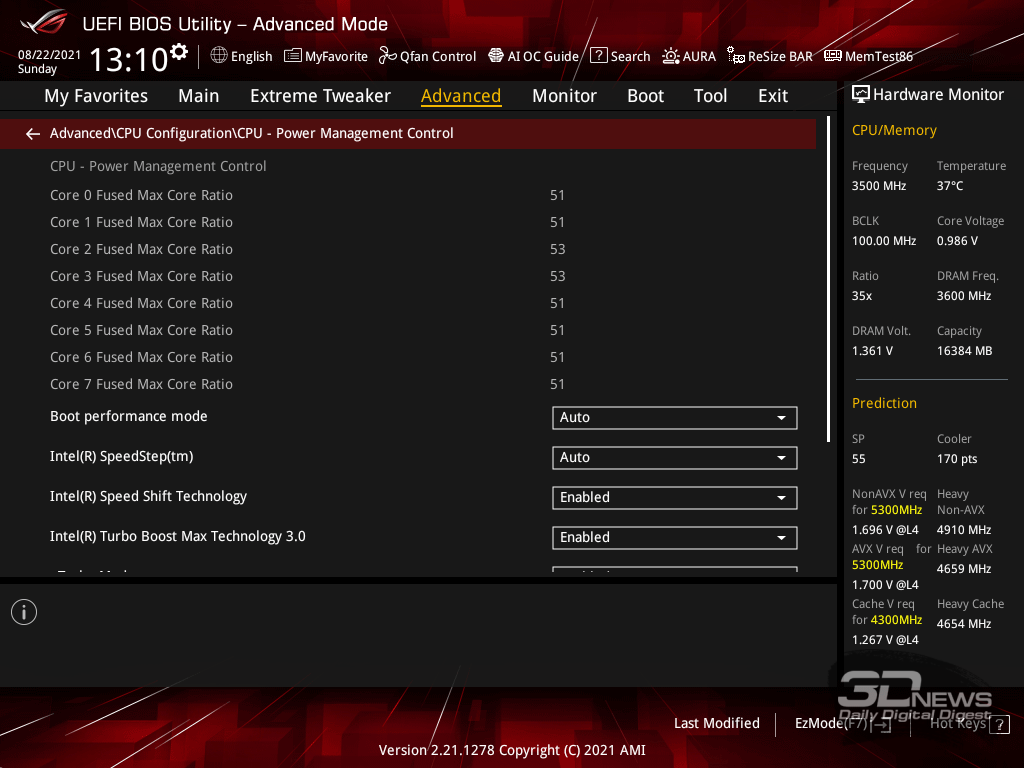Viewport: 1024px width, 768px height.
Task: Click the Hot Keys question mark icon
Action: 999,724
